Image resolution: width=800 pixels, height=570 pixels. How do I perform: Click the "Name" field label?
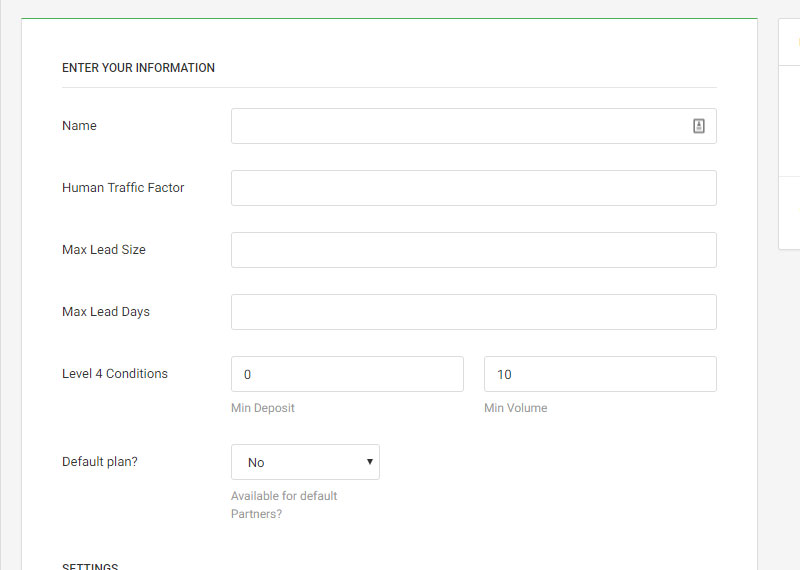pyautogui.click(x=79, y=126)
